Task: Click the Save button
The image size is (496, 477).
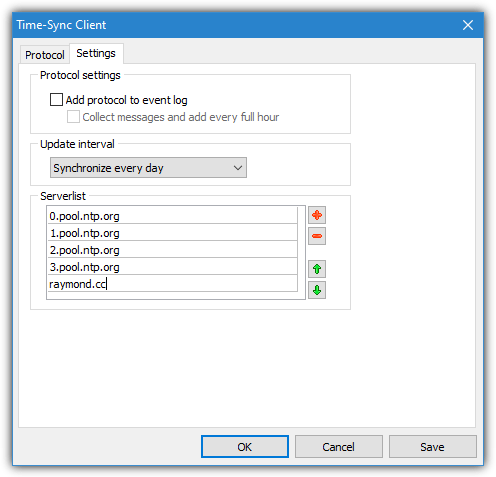Action: tap(432, 447)
